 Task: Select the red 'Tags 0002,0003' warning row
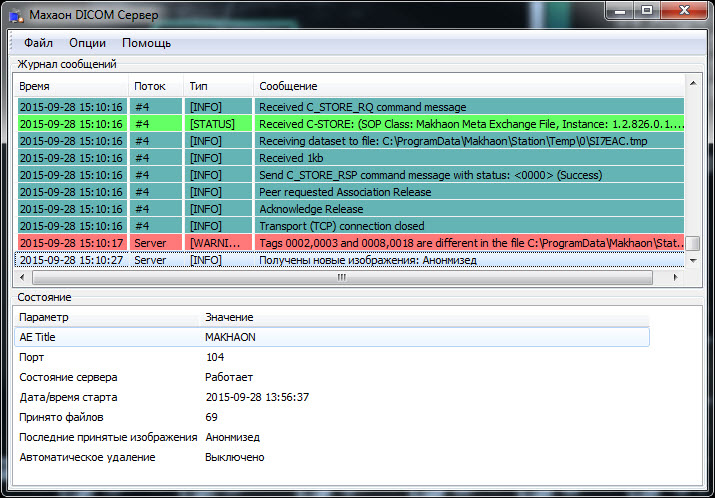pos(350,243)
